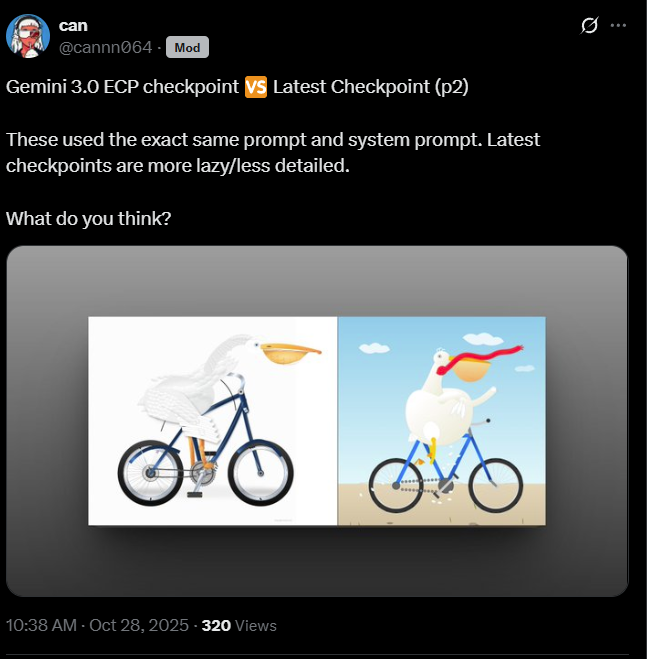Click the 10:38 AM timestamp

tap(42, 625)
